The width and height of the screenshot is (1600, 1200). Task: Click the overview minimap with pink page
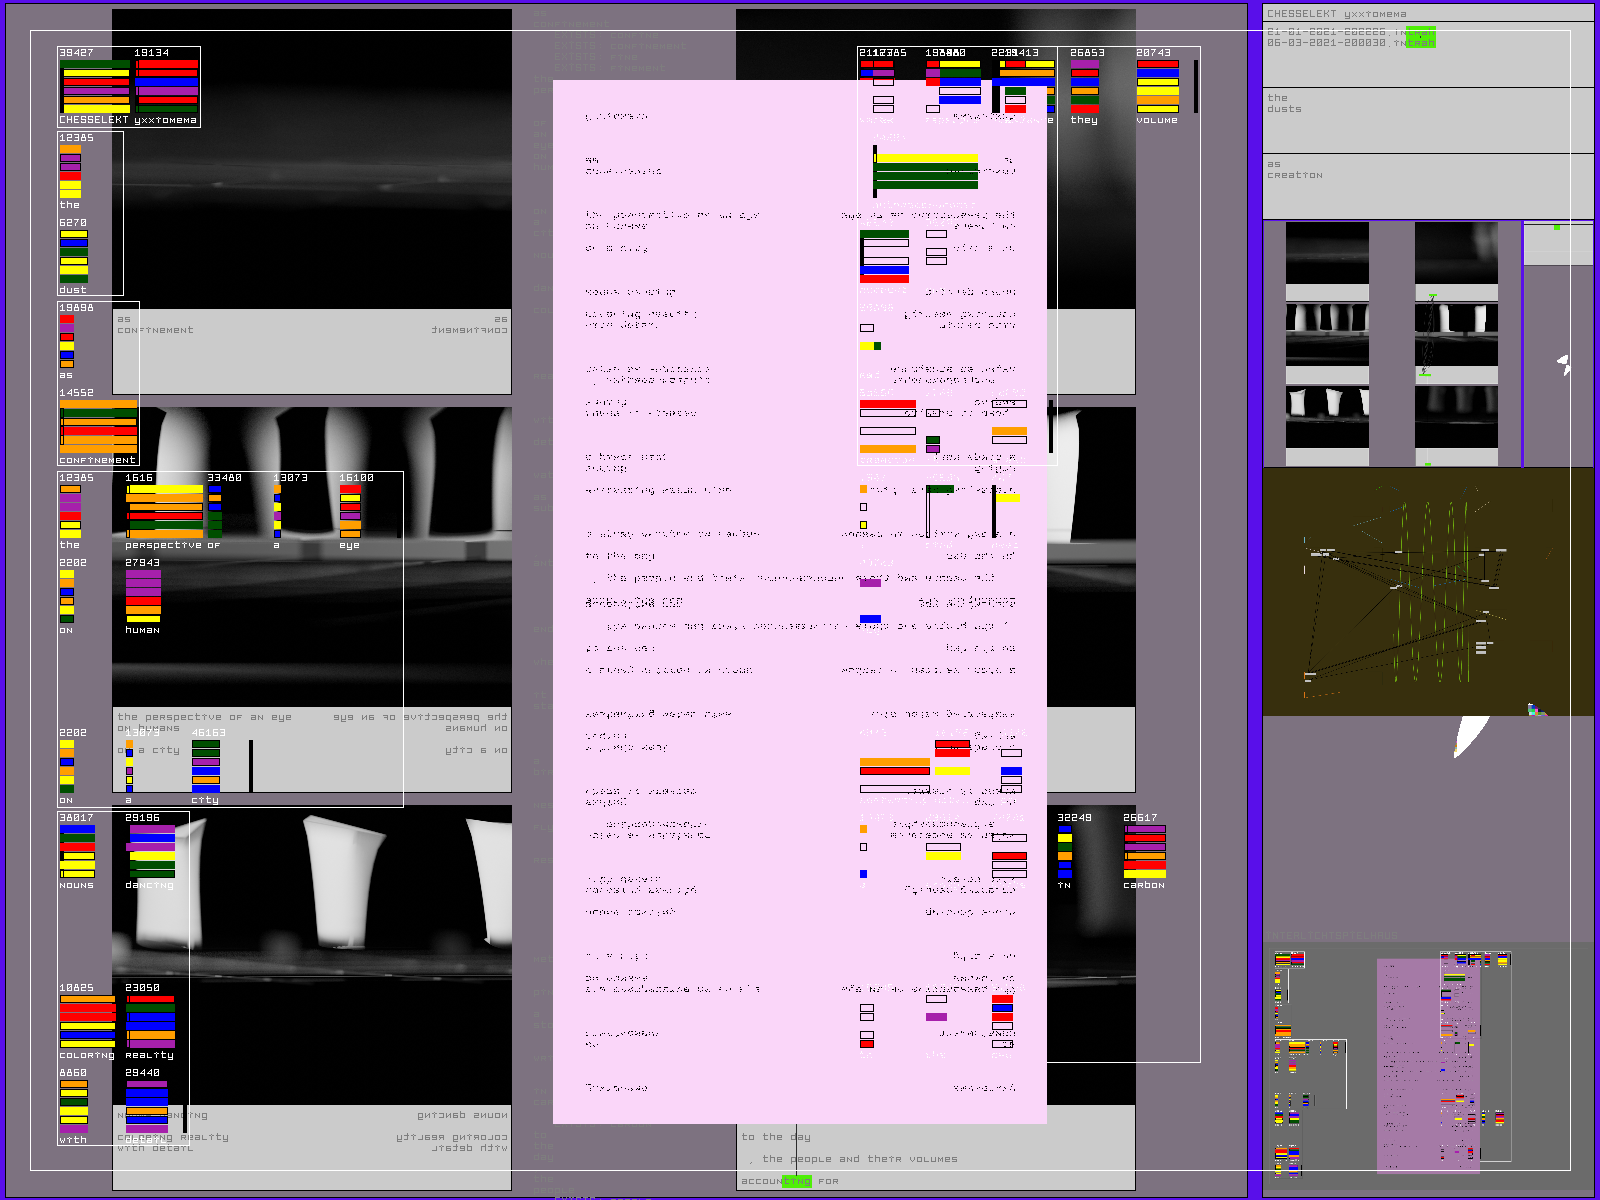1427,1066
